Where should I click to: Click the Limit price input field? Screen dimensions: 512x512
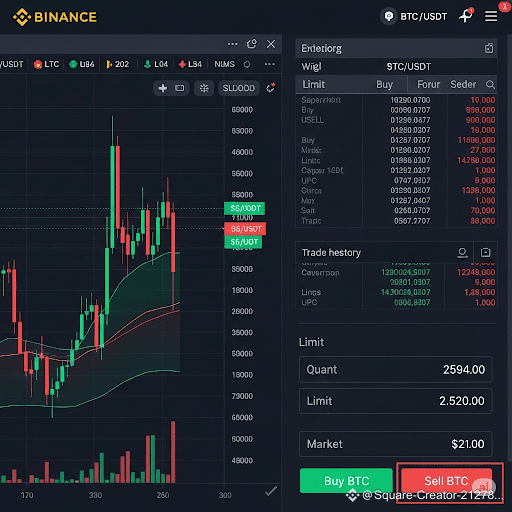point(396,401)
